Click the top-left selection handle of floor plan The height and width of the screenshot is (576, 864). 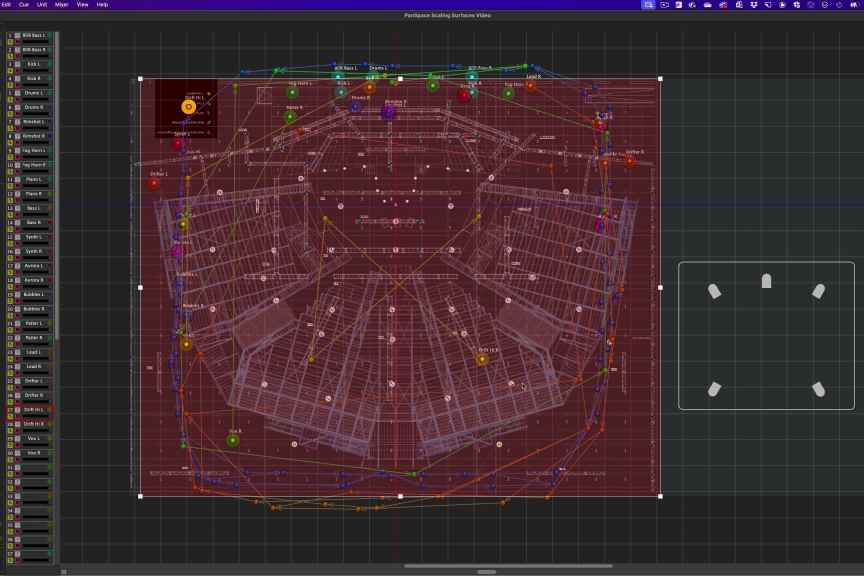(141, 79)
